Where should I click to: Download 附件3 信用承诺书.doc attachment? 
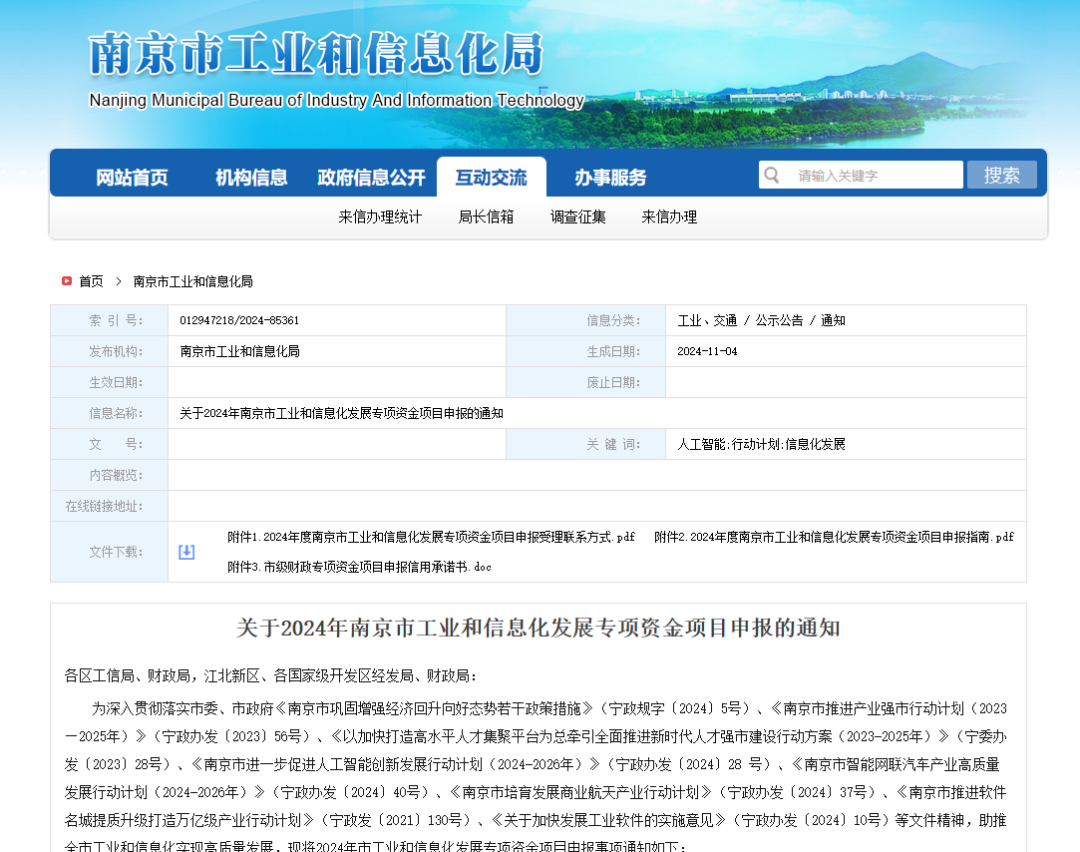[x=359, y=567]
